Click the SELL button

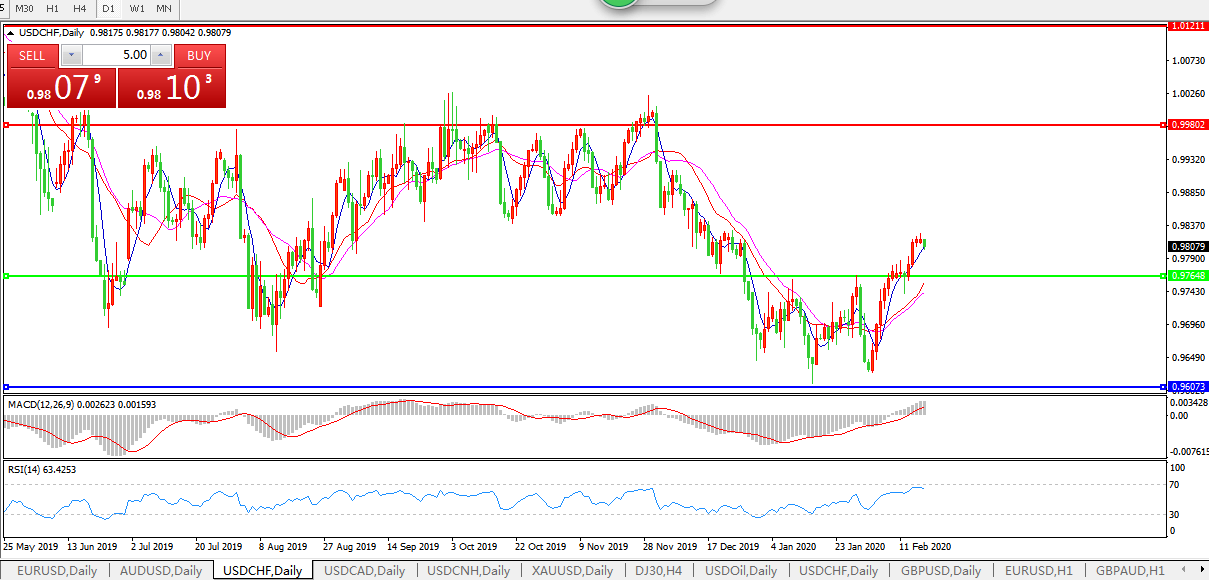coord(32,55)
